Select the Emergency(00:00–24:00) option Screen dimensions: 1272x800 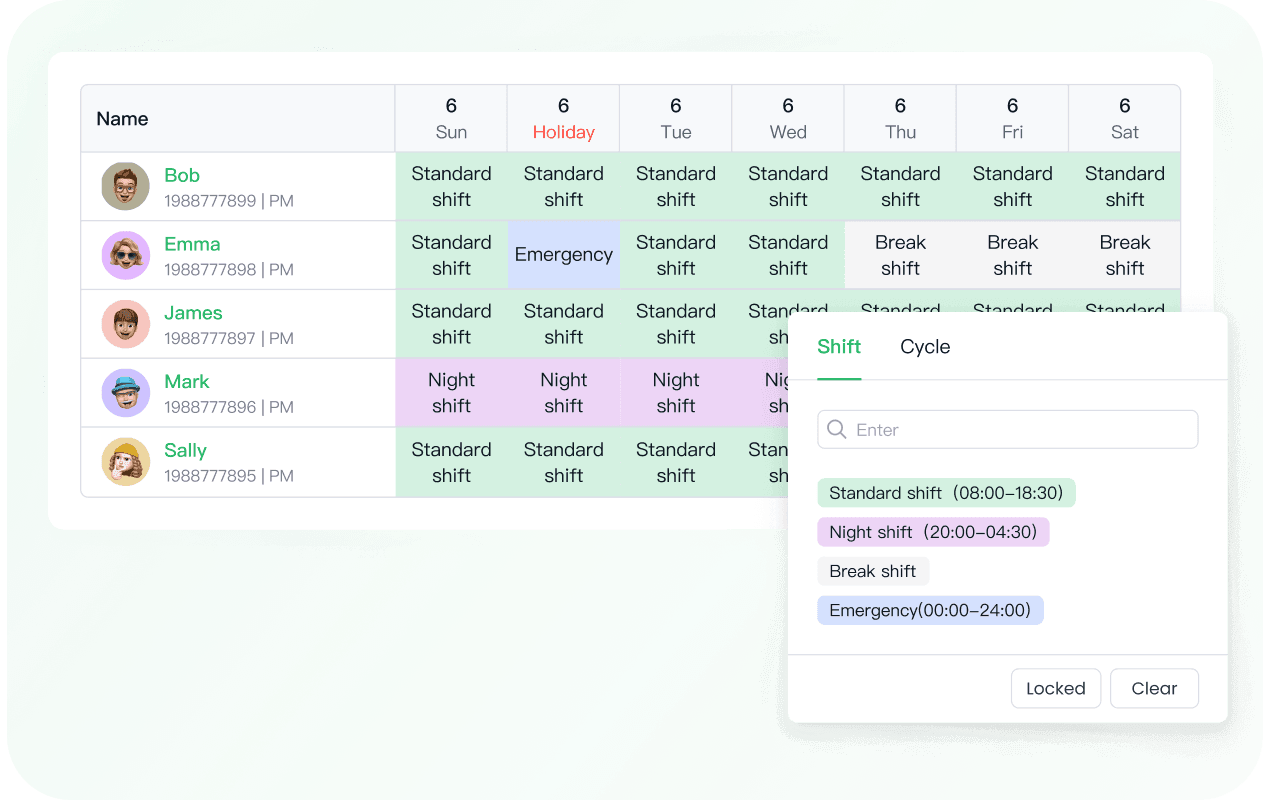(x=930, y=610)
